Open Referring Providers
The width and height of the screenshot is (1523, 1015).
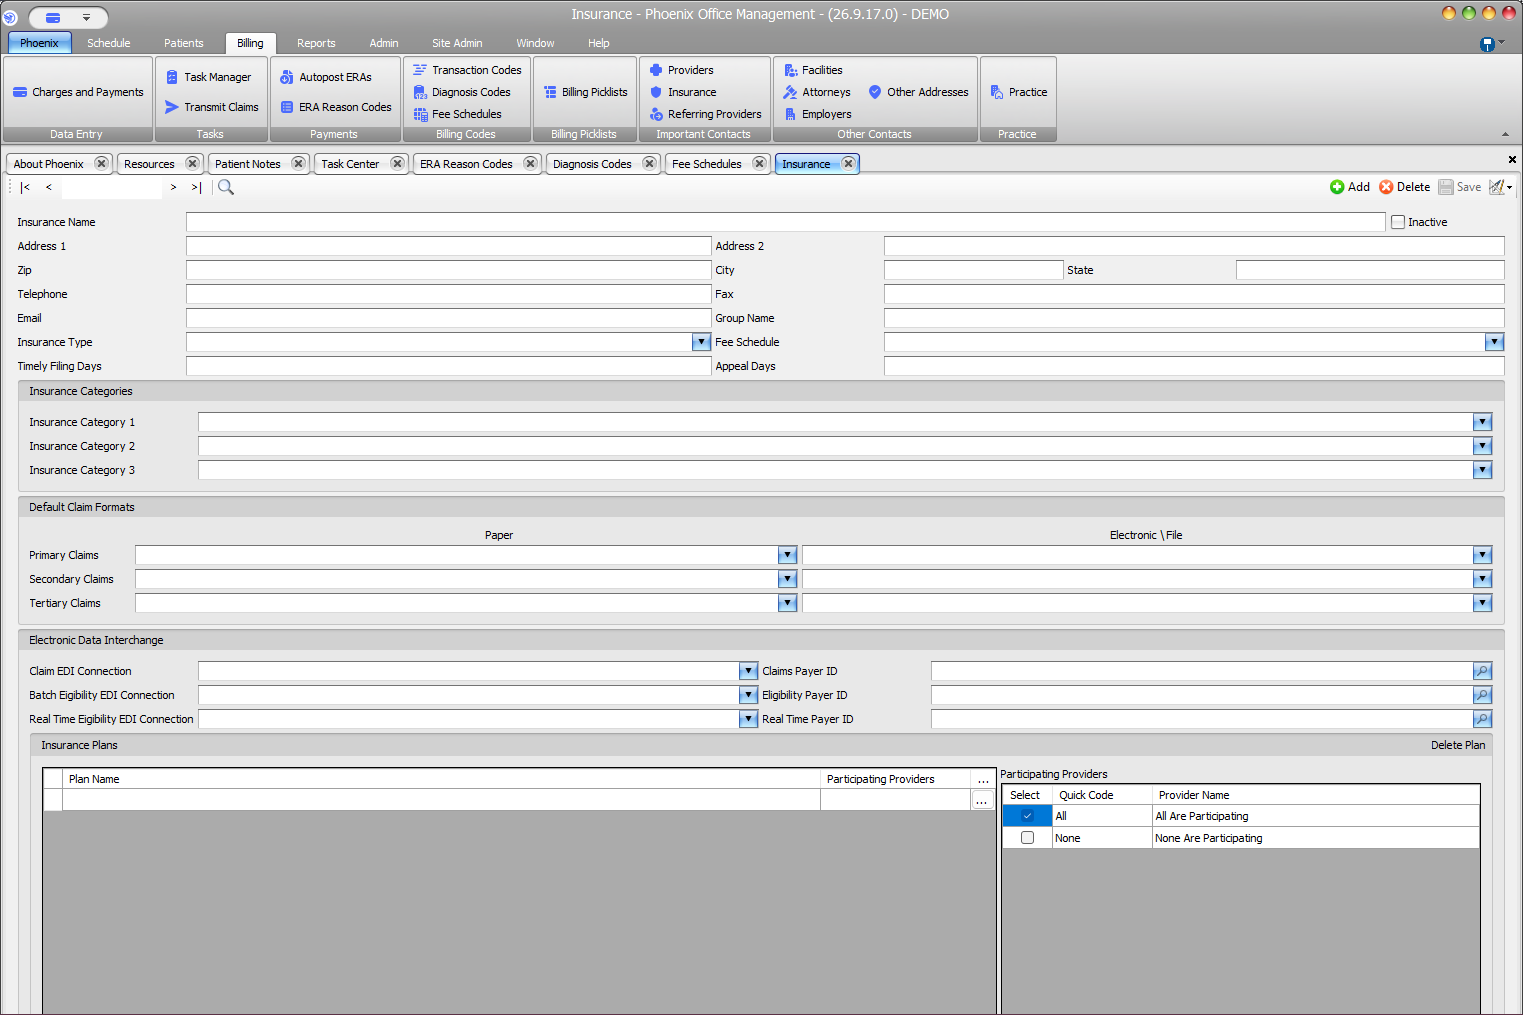coord(705,114)
